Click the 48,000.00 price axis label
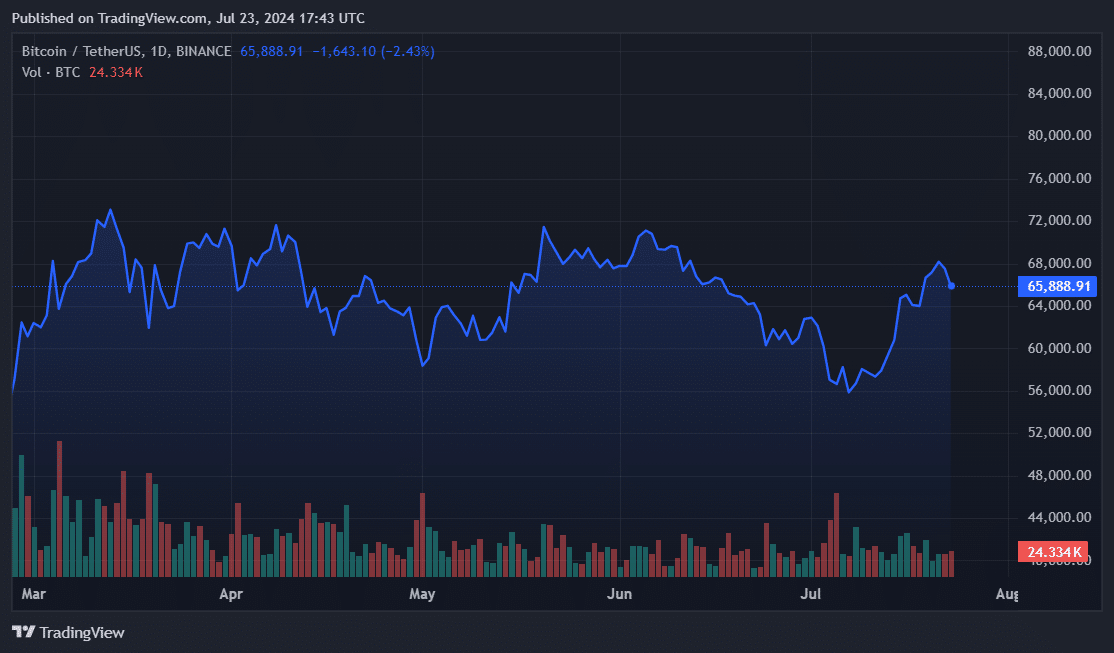Image resolution: width=1114 pixels, height=653 pixels. 1059,475
